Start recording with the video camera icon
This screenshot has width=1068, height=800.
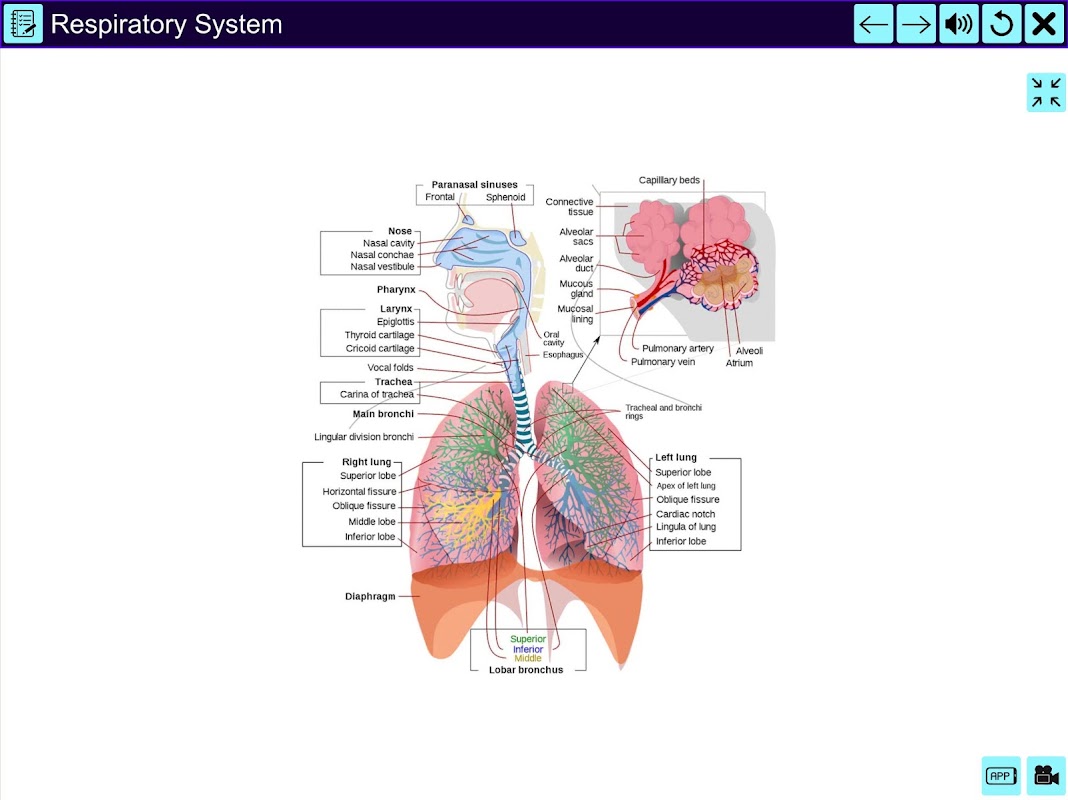(x=1046, y=775)
